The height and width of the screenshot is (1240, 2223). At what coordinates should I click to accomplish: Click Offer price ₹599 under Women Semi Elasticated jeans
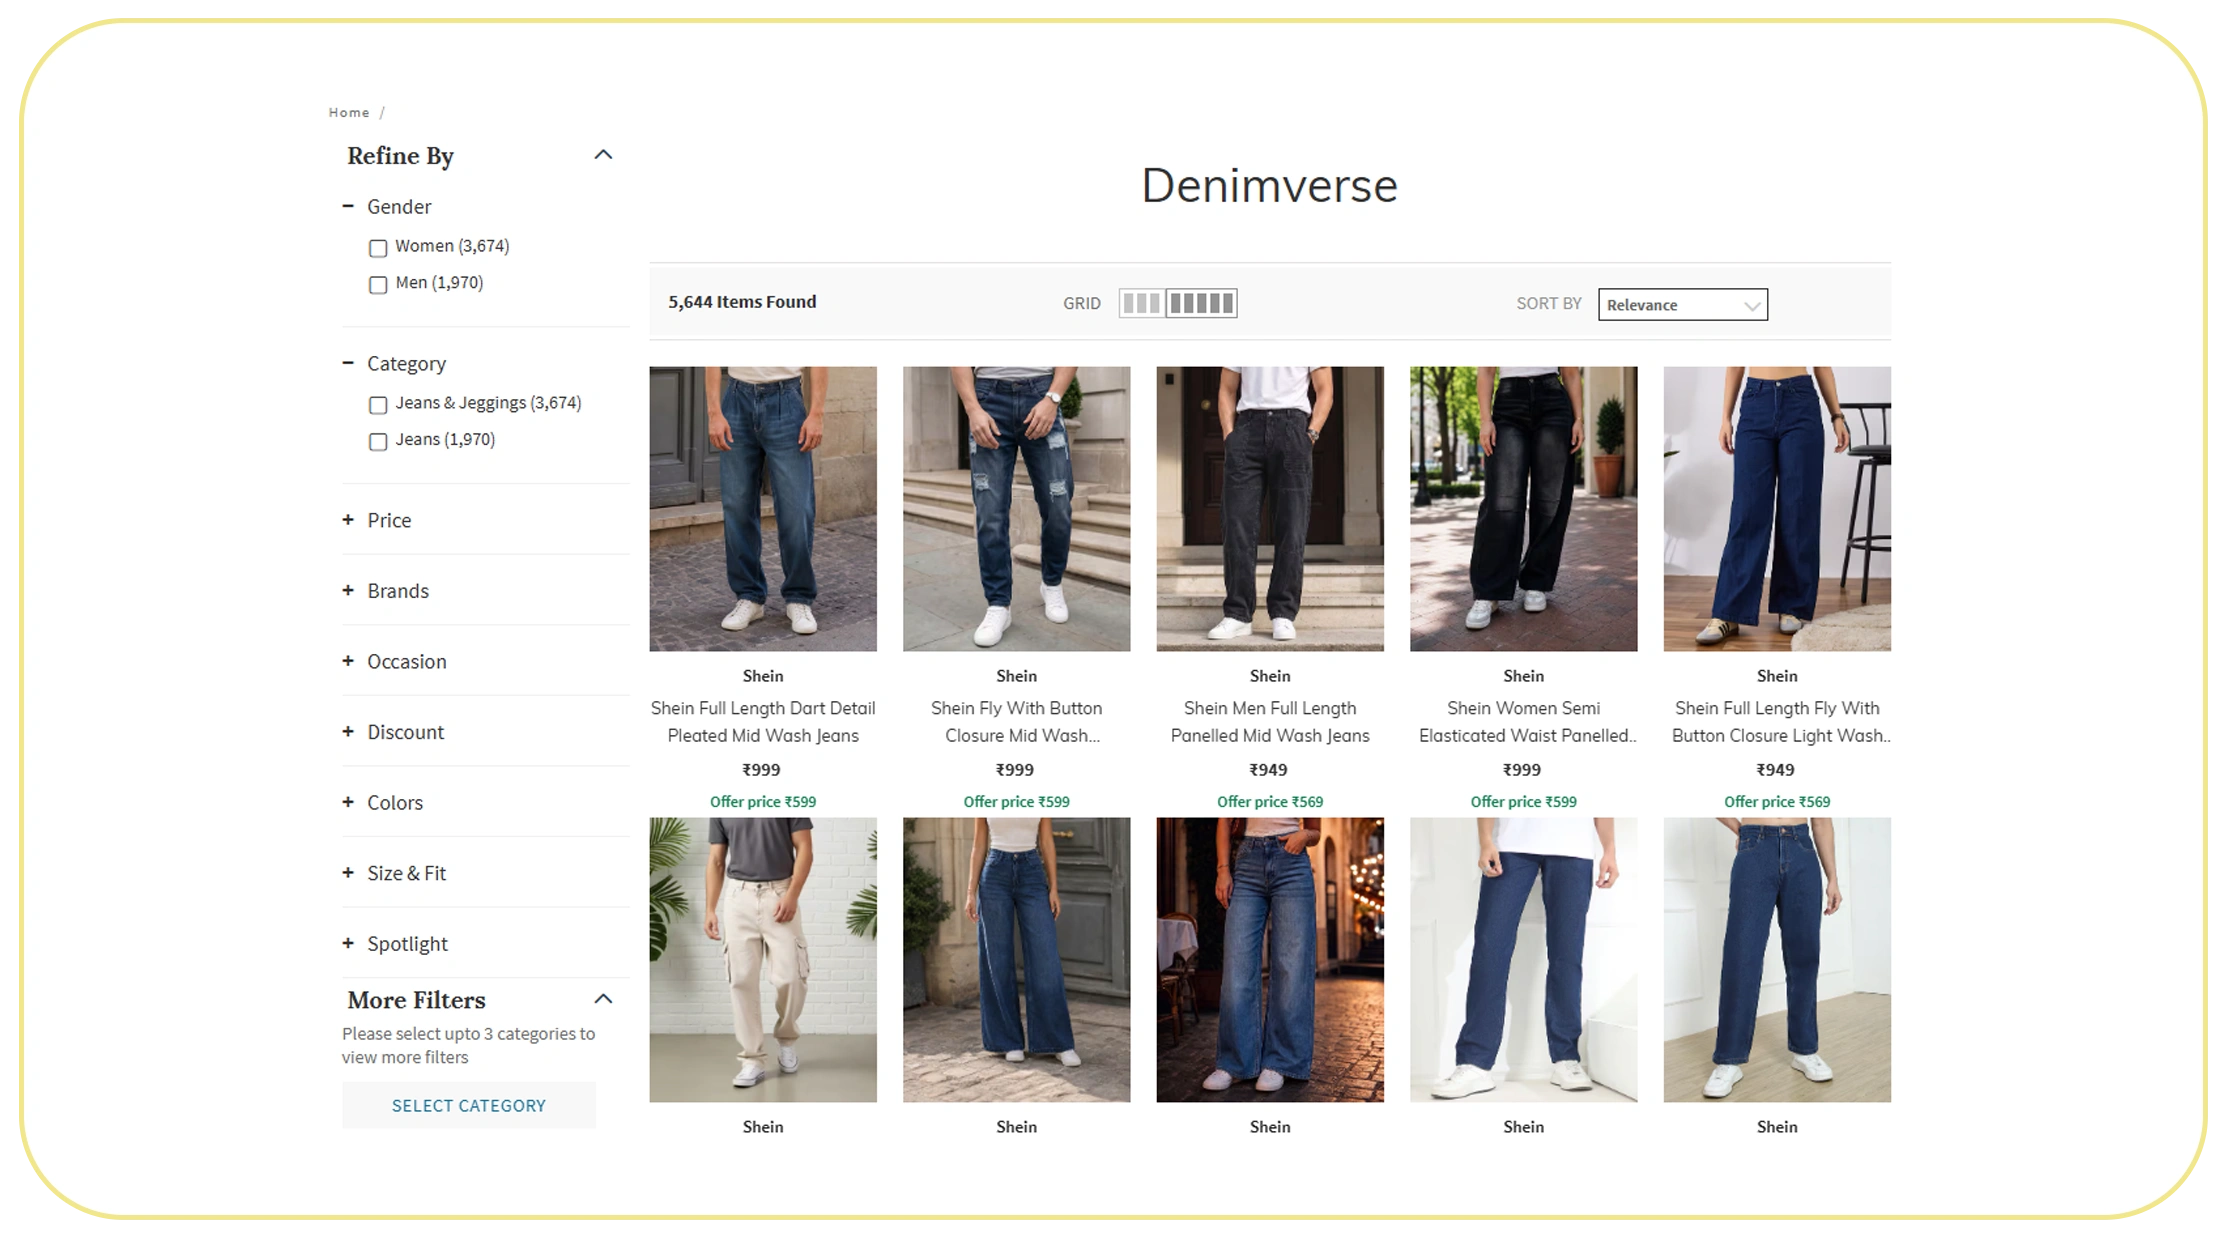(x=1523, y=801)
